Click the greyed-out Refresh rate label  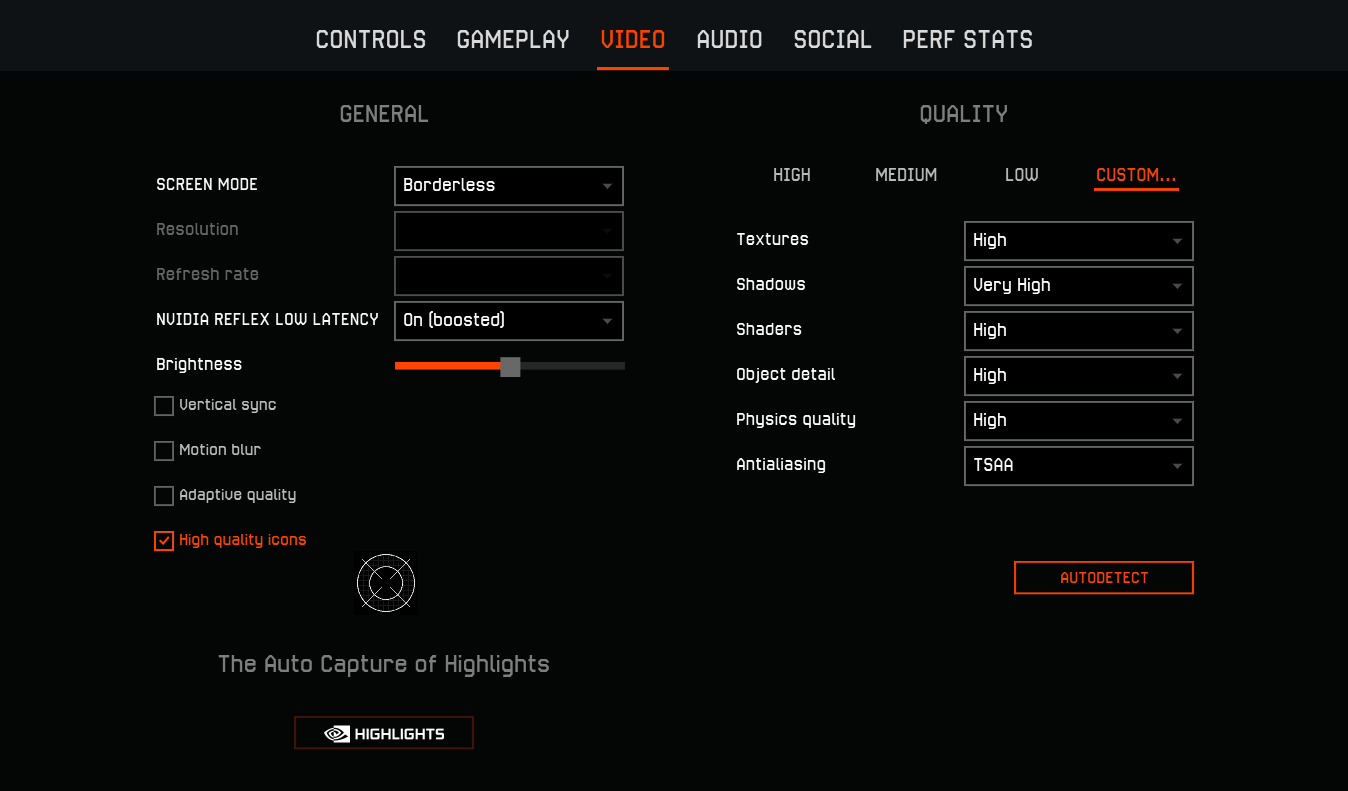(x=207, y=275)
